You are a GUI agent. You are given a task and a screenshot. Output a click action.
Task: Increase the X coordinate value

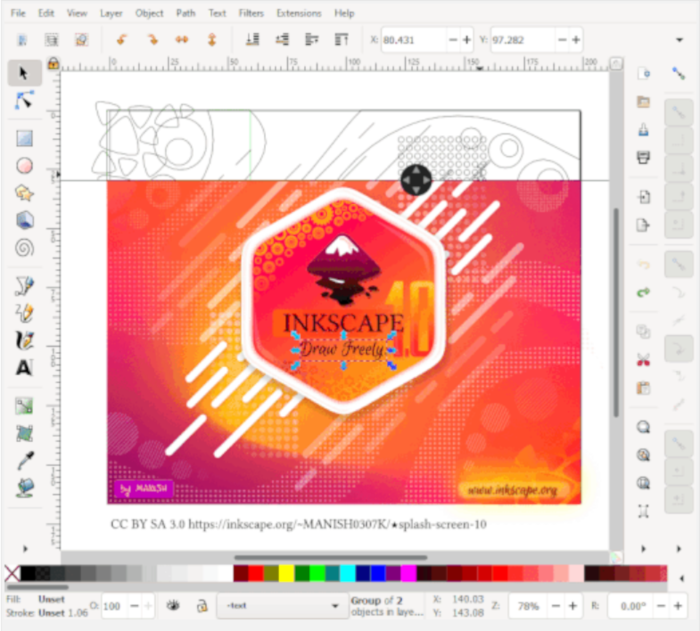467,40
